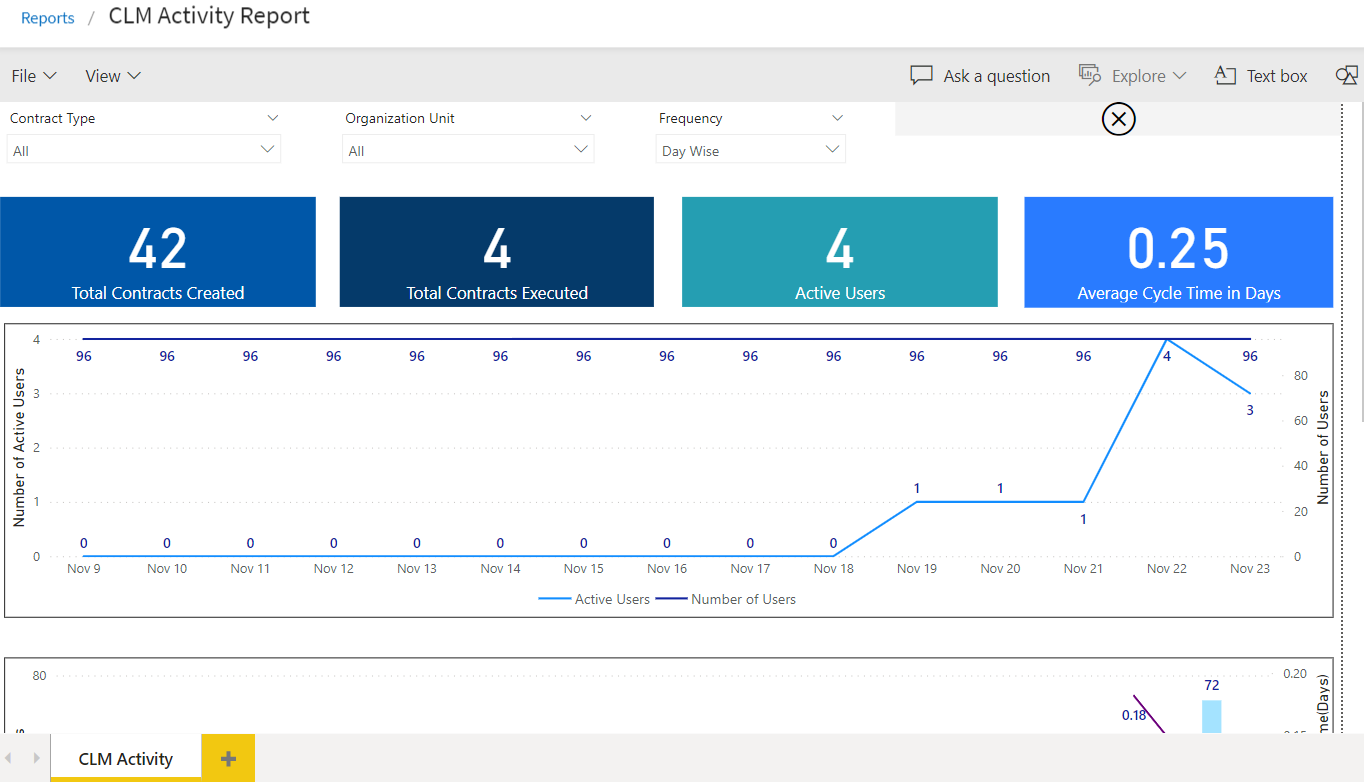Insert a Text box from toolbar

[x=1261, y=76]
